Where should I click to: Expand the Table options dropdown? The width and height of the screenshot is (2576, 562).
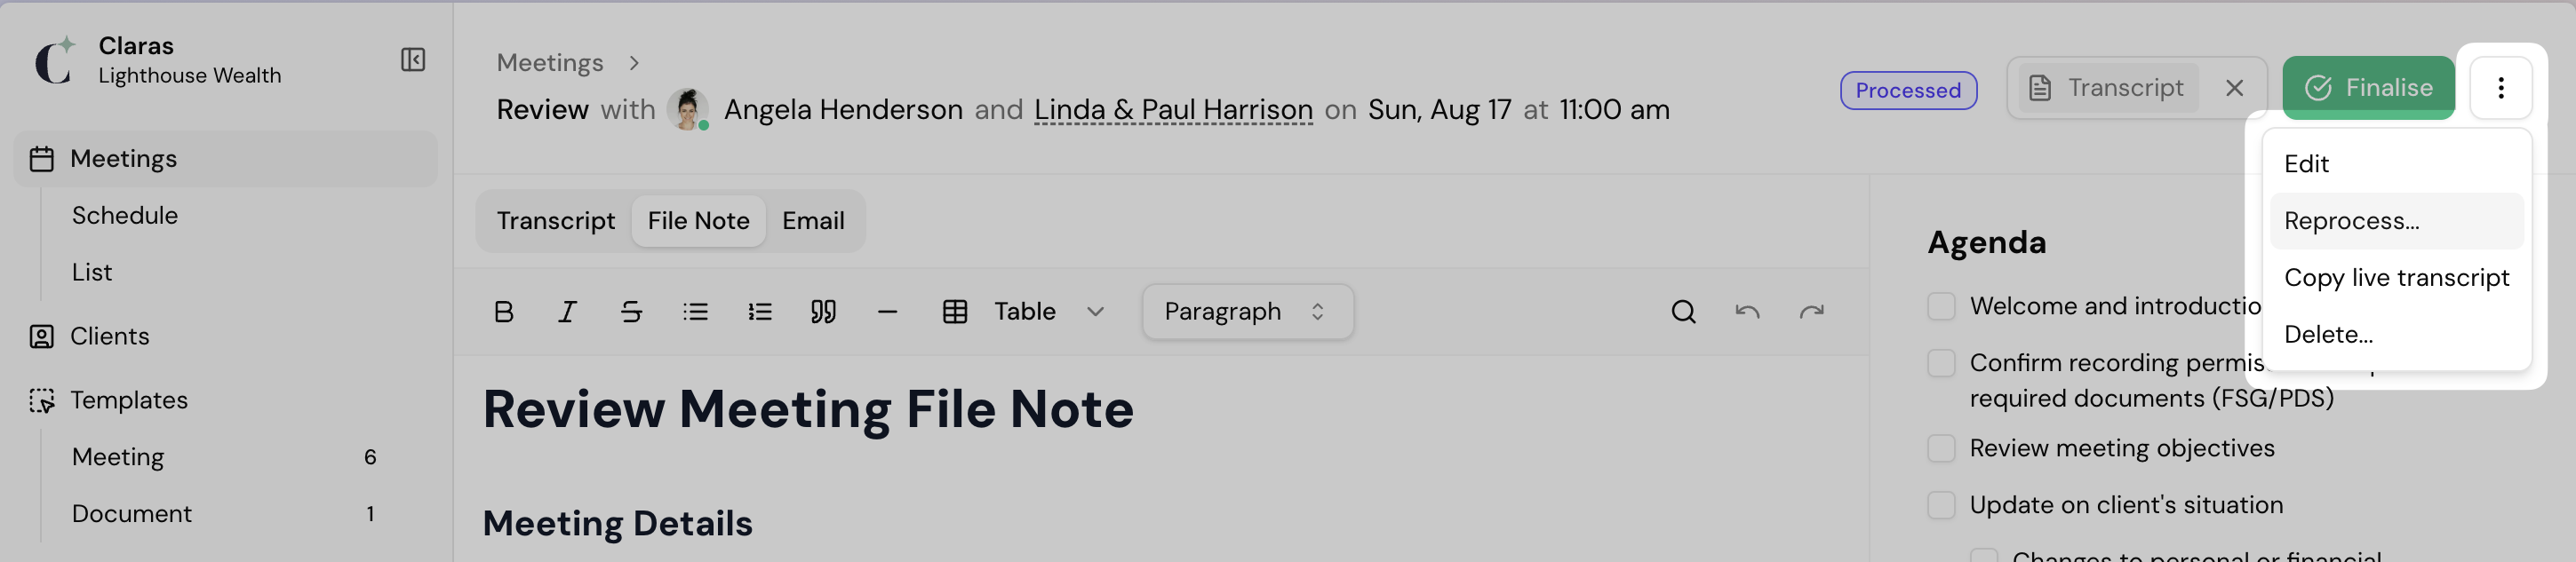pyautogui.click(x=1095, y=312)
